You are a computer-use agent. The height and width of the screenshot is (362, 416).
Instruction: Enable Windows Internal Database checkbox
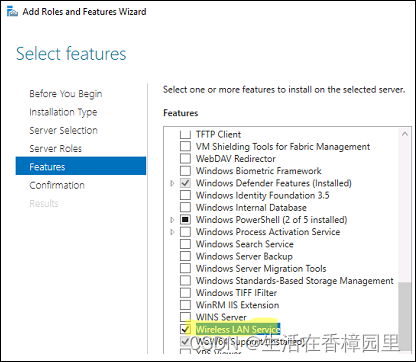185,207
